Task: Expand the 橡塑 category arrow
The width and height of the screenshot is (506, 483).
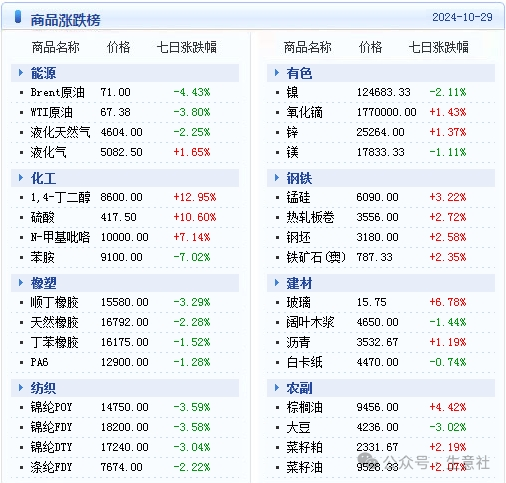Action: pos(21,283)
